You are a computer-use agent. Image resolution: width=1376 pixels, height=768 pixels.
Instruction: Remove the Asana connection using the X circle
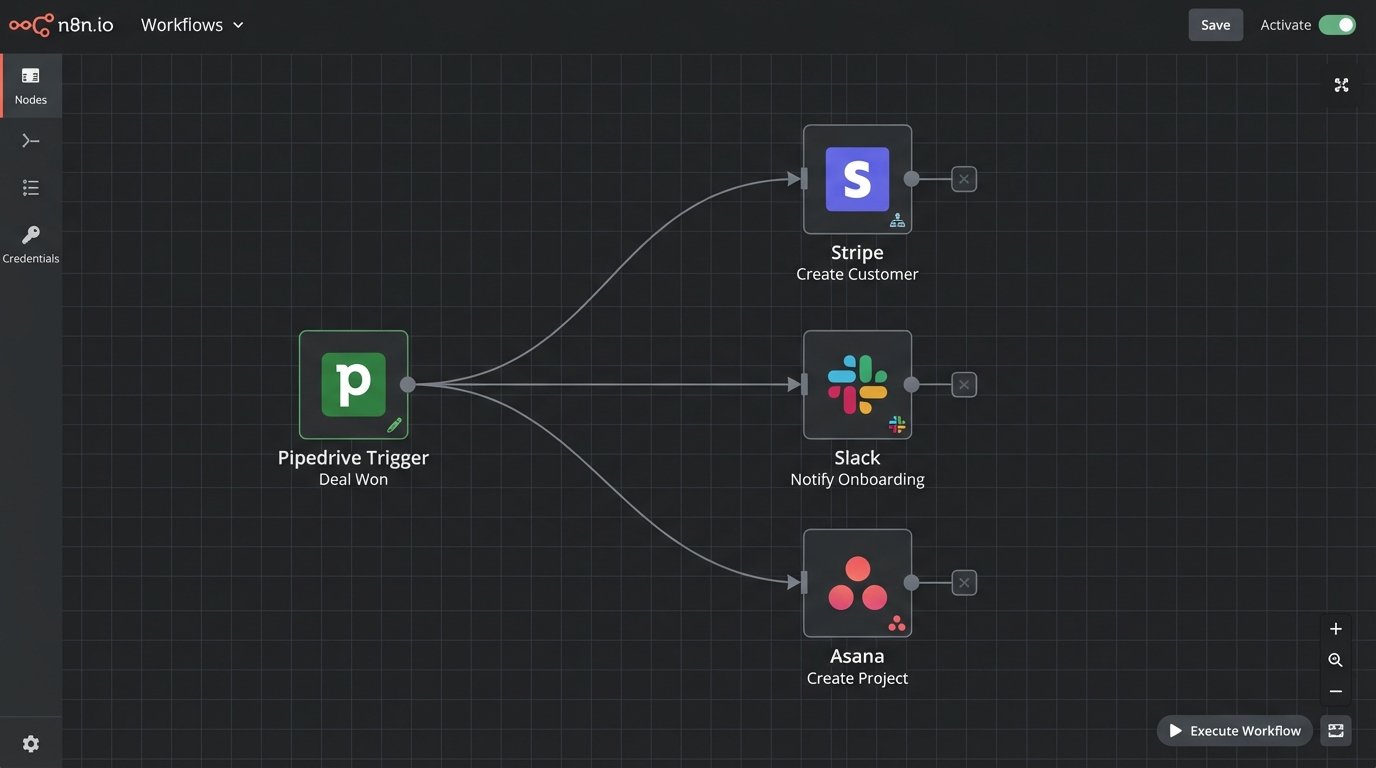coord(962,581)
